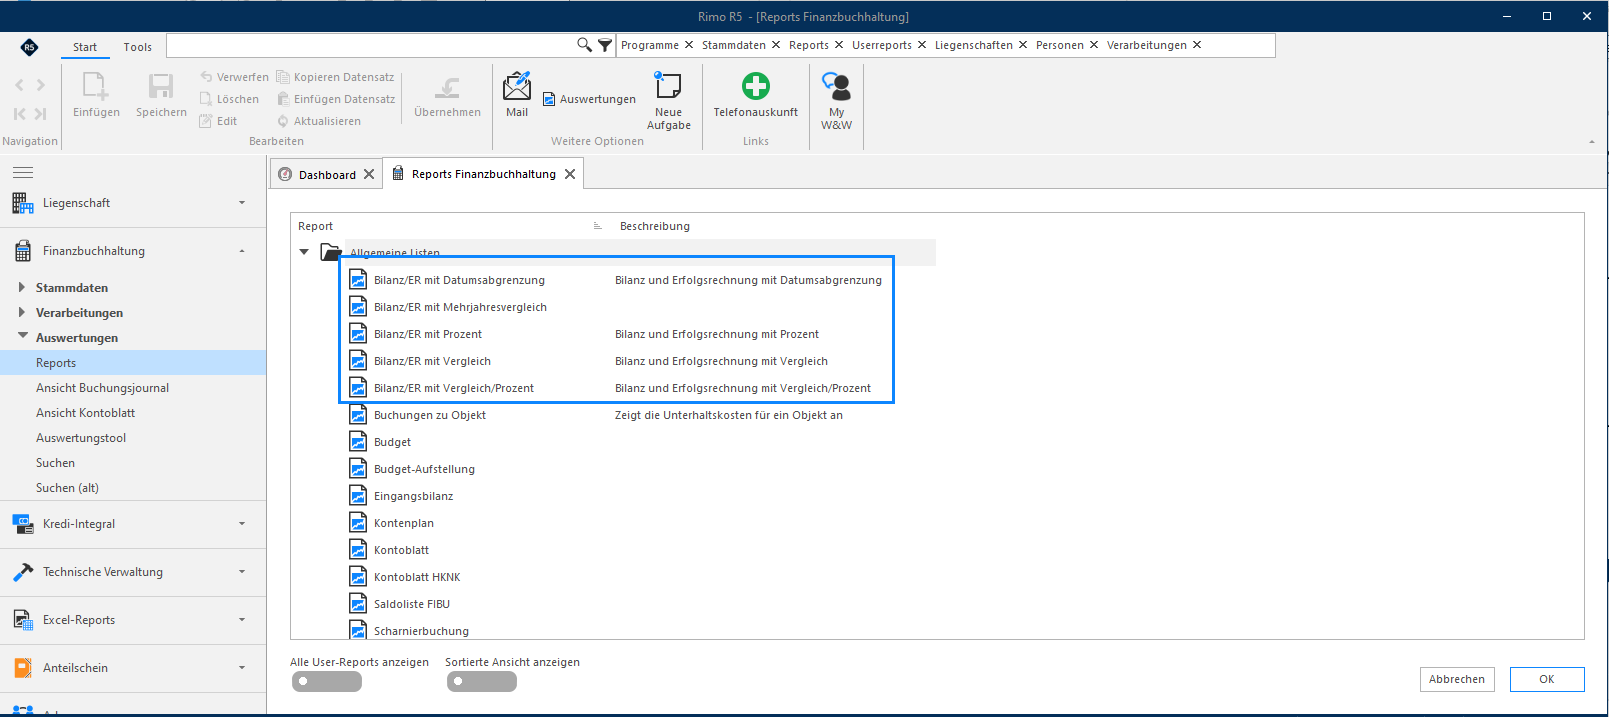Image resolution: width=1609 pixels, height=717 pixels.
Task: Click the Finanzbuchhaltung calculator icon
Action: coord(22,251)
